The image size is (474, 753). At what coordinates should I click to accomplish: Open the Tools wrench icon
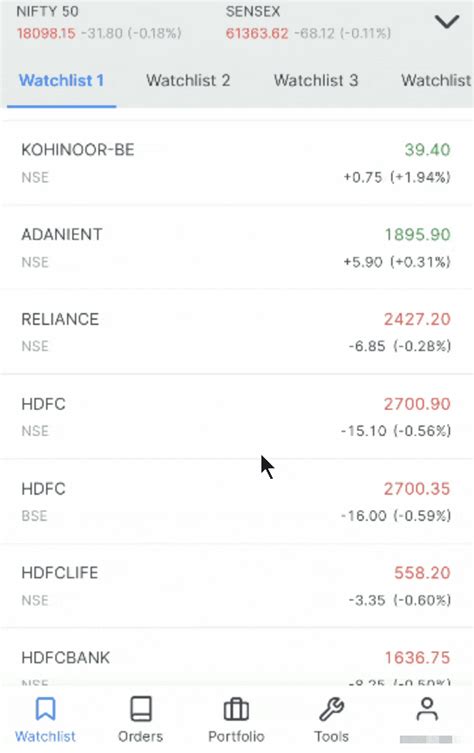(331, 709)
